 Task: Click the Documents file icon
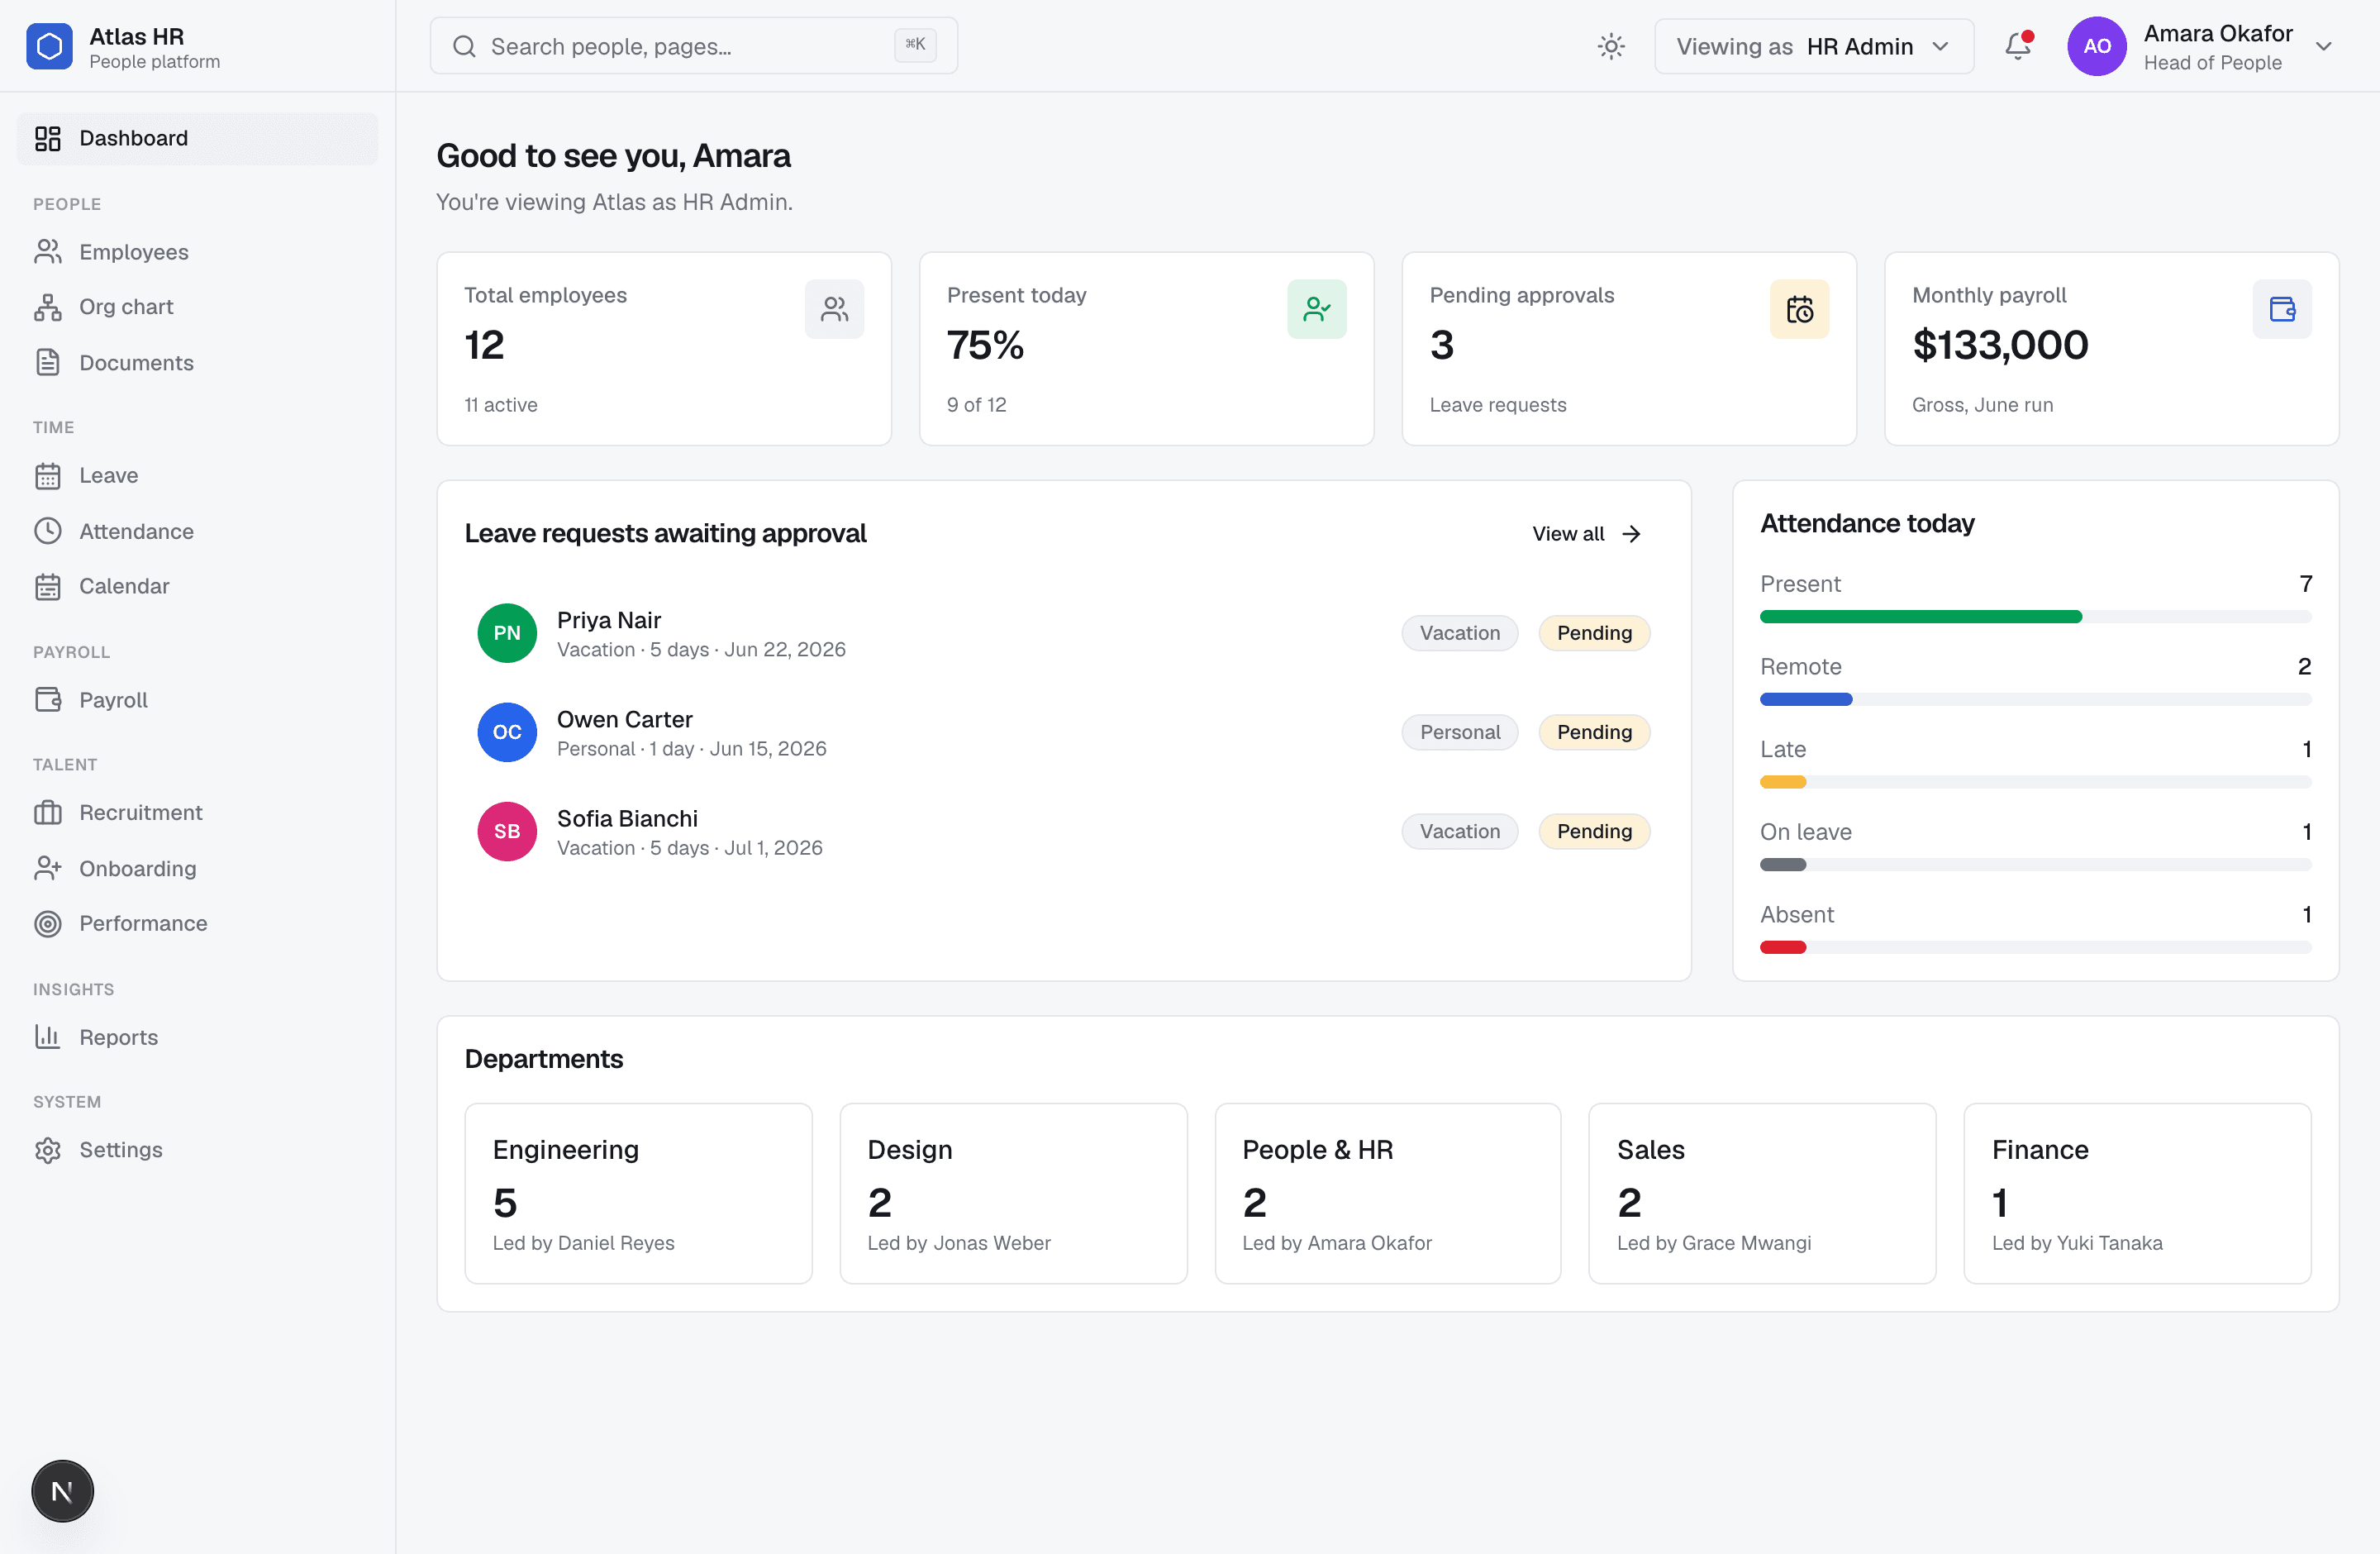48,362
